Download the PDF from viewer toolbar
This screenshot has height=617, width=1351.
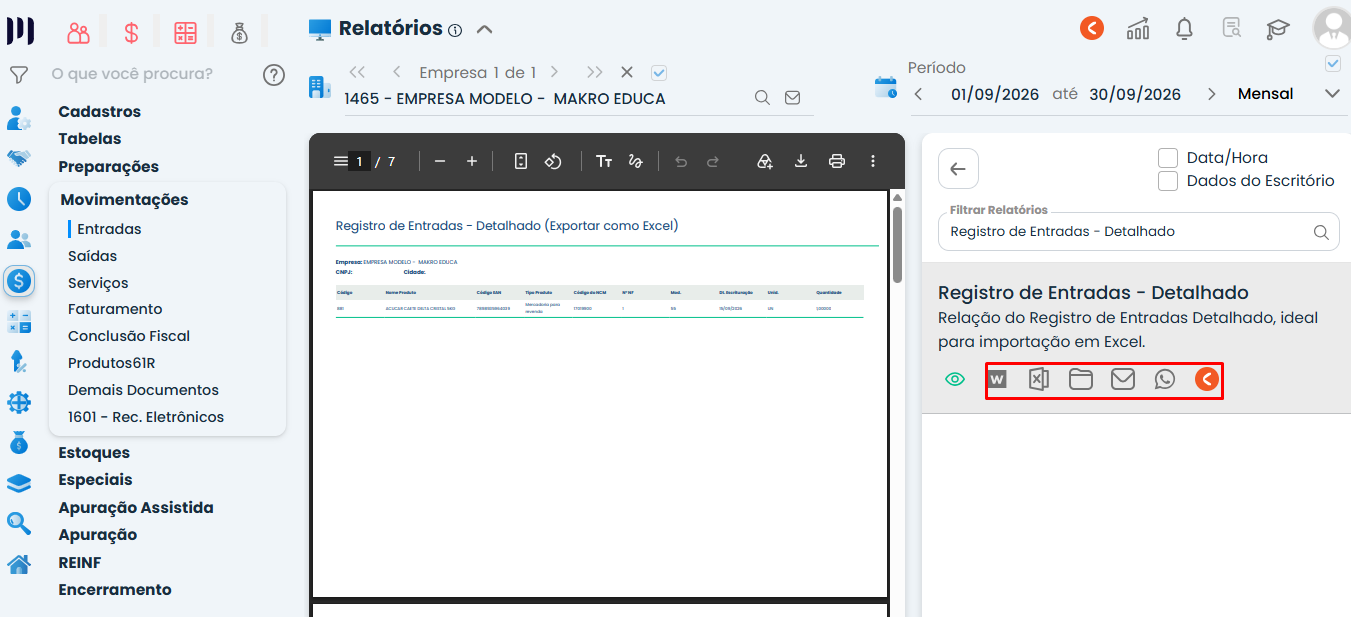pos(801,161)
